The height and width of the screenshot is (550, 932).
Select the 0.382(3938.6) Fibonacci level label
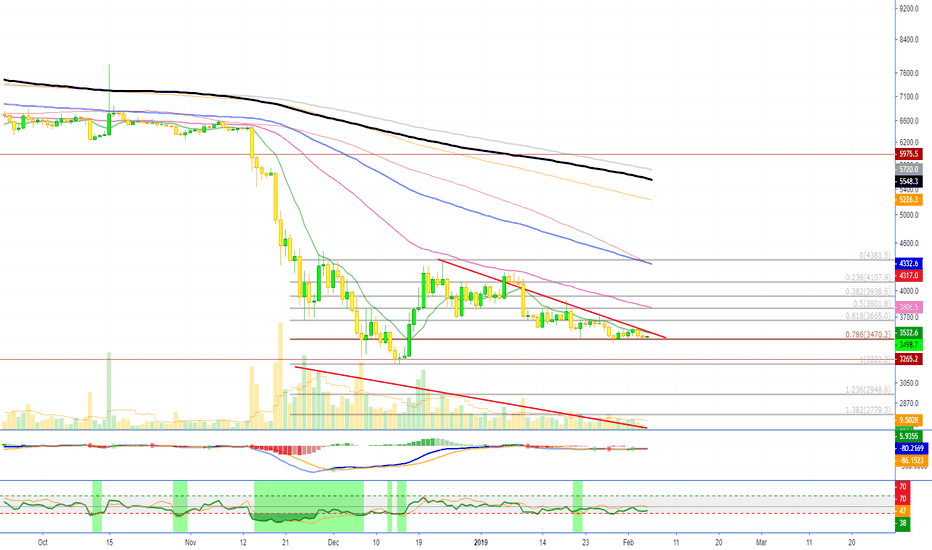coord(868,291)
